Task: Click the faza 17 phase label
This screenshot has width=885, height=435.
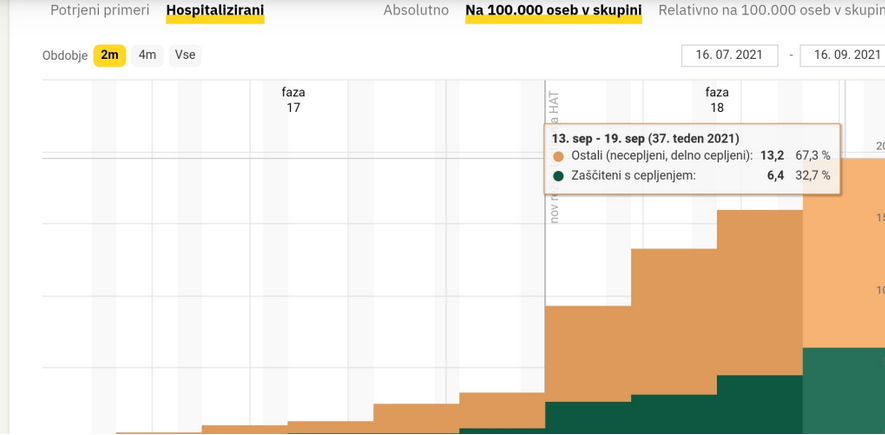Action: 293,99
